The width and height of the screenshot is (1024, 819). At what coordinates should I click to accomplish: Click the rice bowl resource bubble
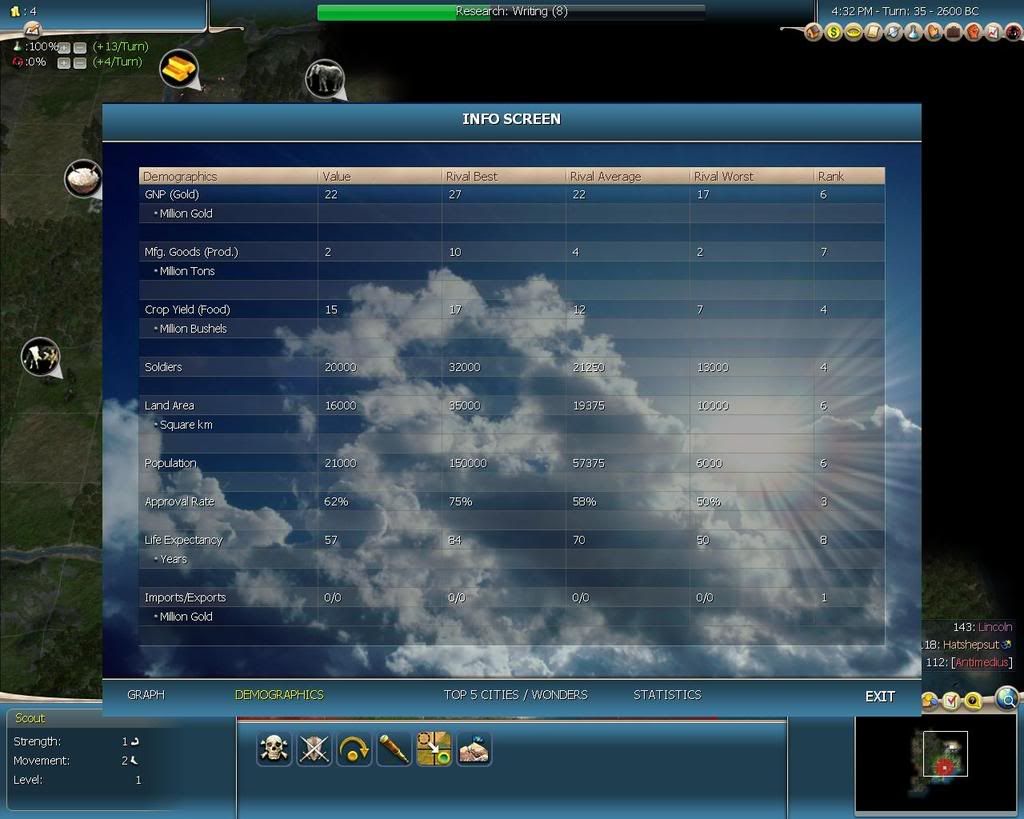pos(83,178)
